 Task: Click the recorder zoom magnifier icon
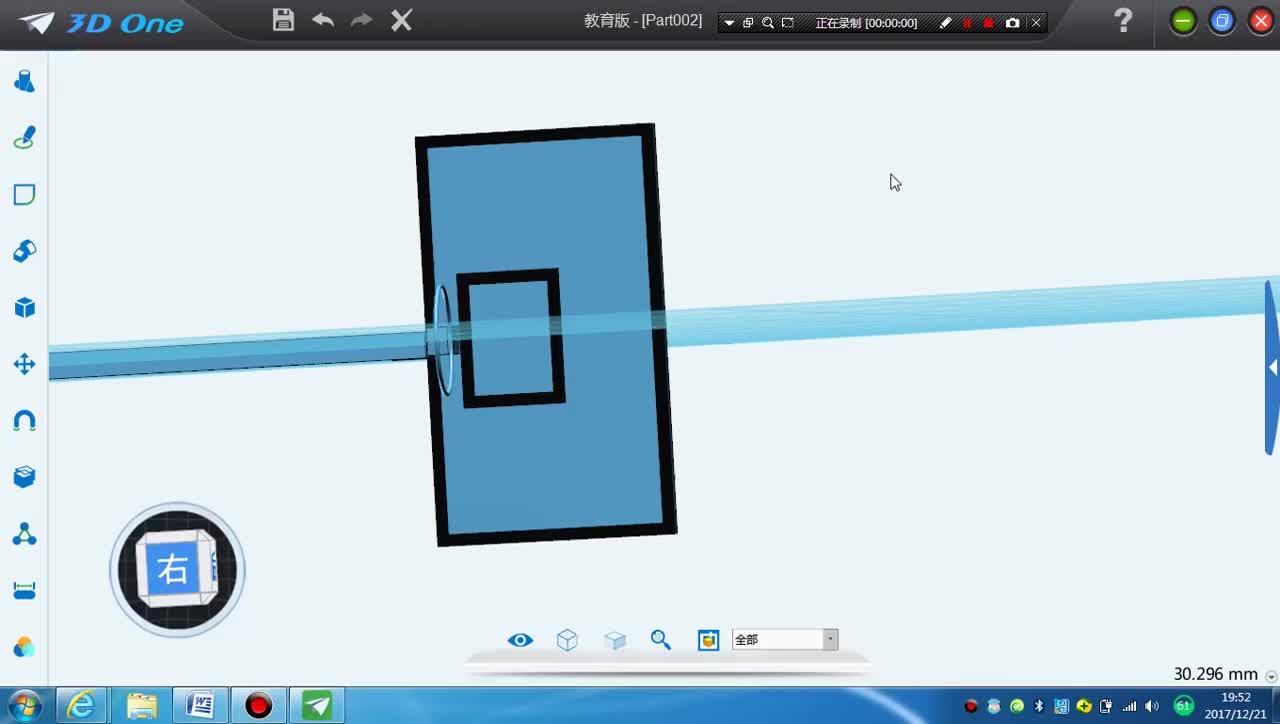click(768, 23)
